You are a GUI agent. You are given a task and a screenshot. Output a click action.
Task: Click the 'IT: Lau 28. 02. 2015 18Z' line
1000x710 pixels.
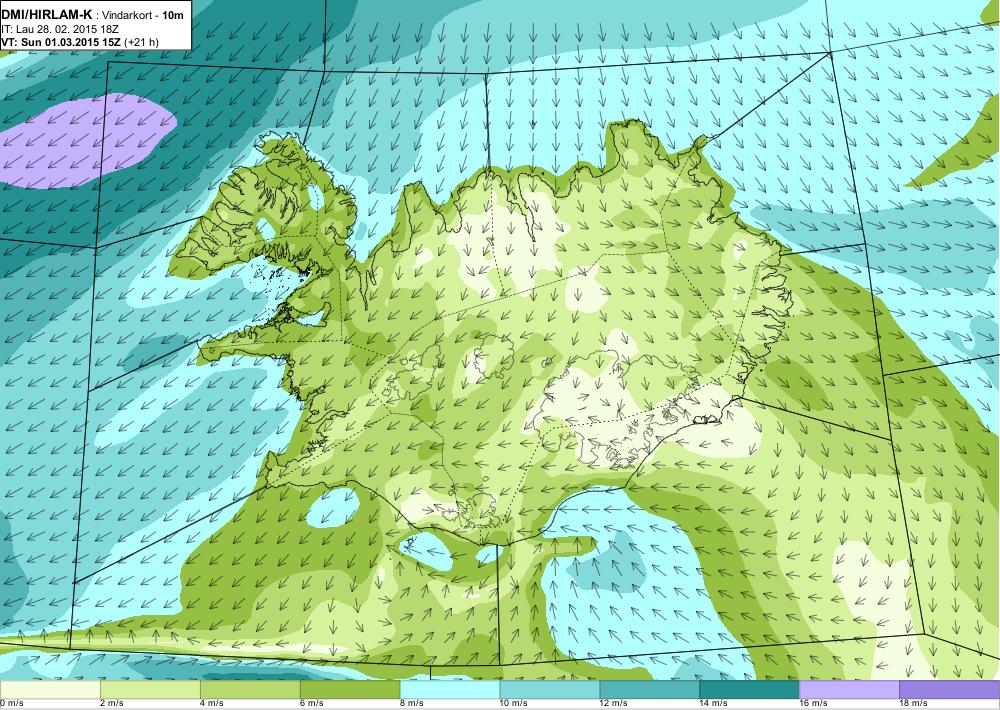click(60, 29)
